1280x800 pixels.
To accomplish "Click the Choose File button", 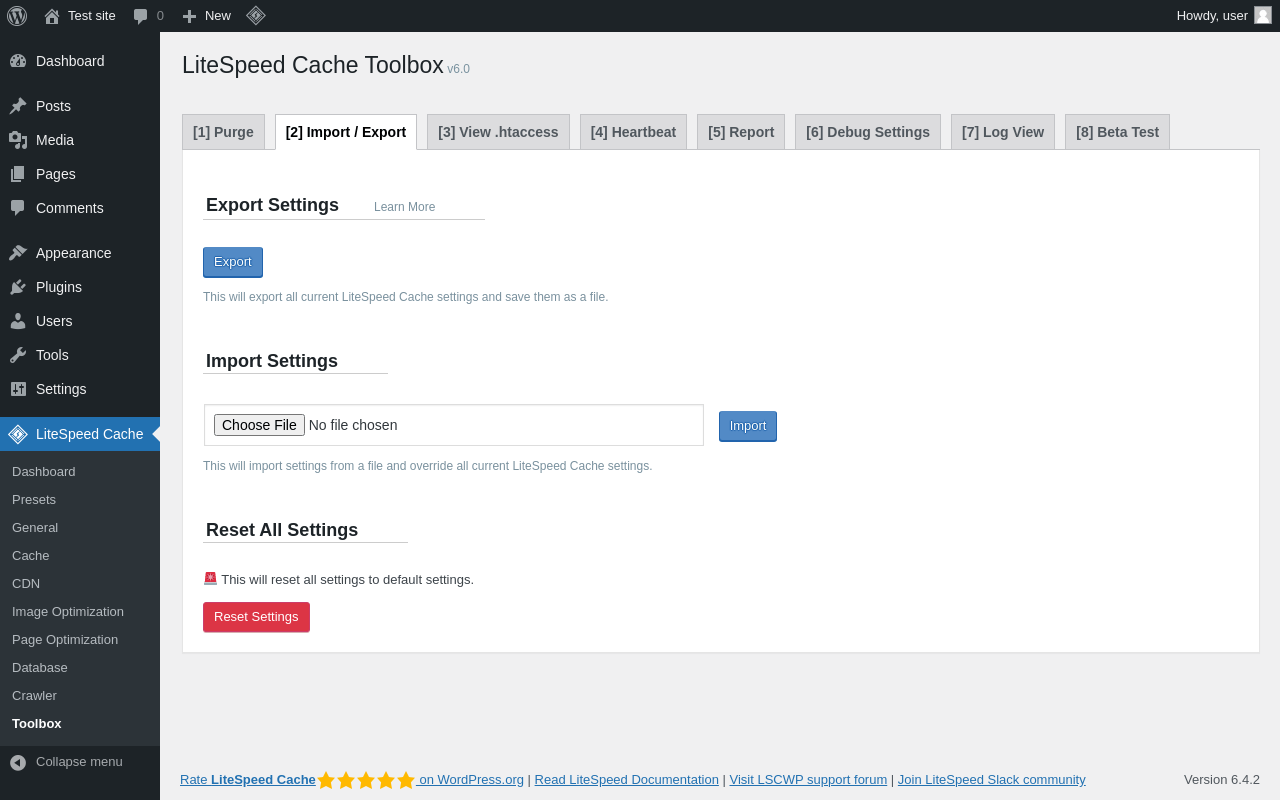I will 259,425.
